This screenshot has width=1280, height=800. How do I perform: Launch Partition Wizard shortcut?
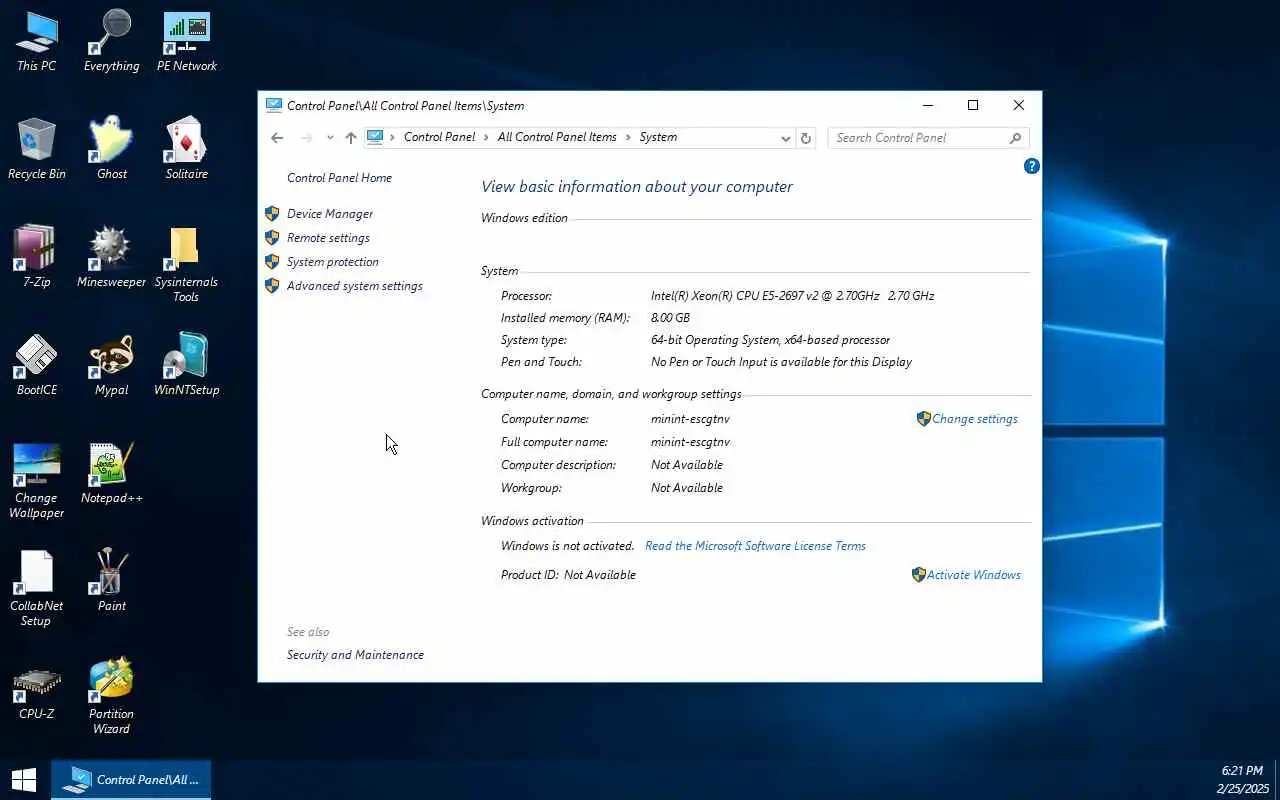click(111, 697)
